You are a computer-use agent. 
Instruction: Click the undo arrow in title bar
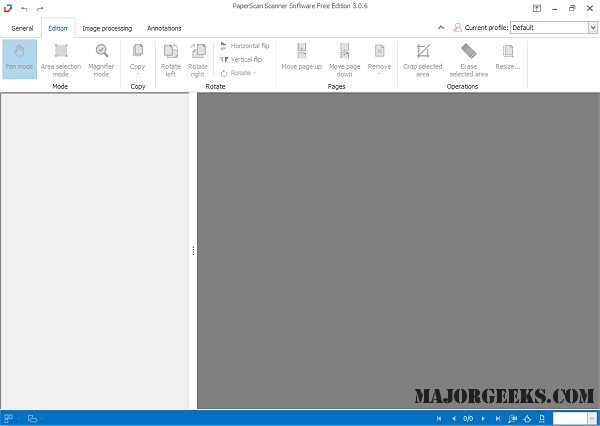24,8
